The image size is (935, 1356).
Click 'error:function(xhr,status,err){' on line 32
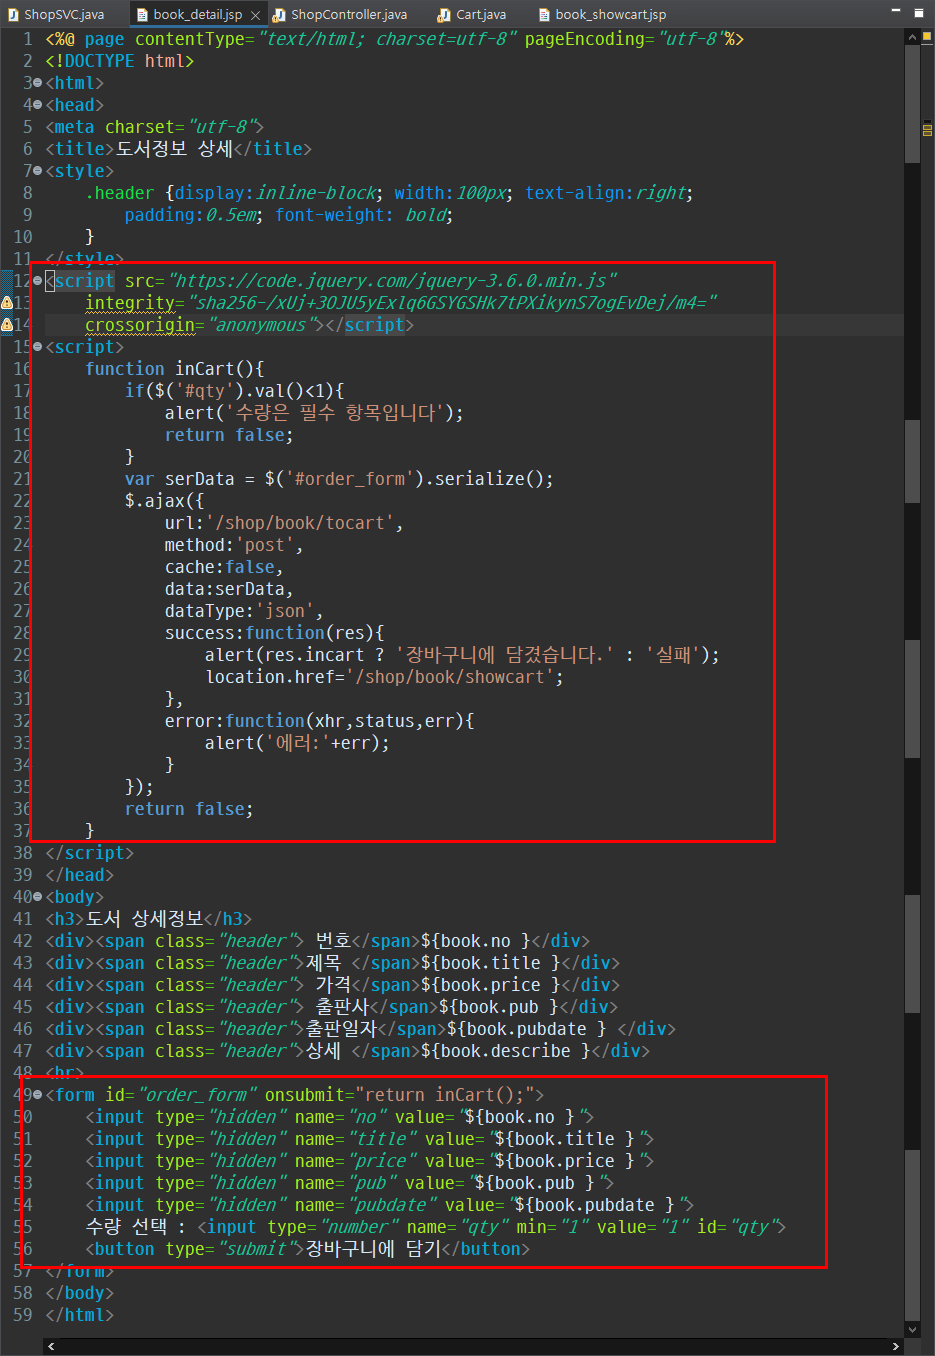320,721
